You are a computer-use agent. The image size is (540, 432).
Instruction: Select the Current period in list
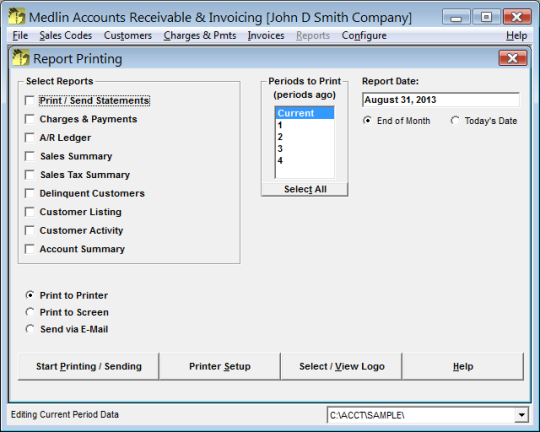[305, 113]
